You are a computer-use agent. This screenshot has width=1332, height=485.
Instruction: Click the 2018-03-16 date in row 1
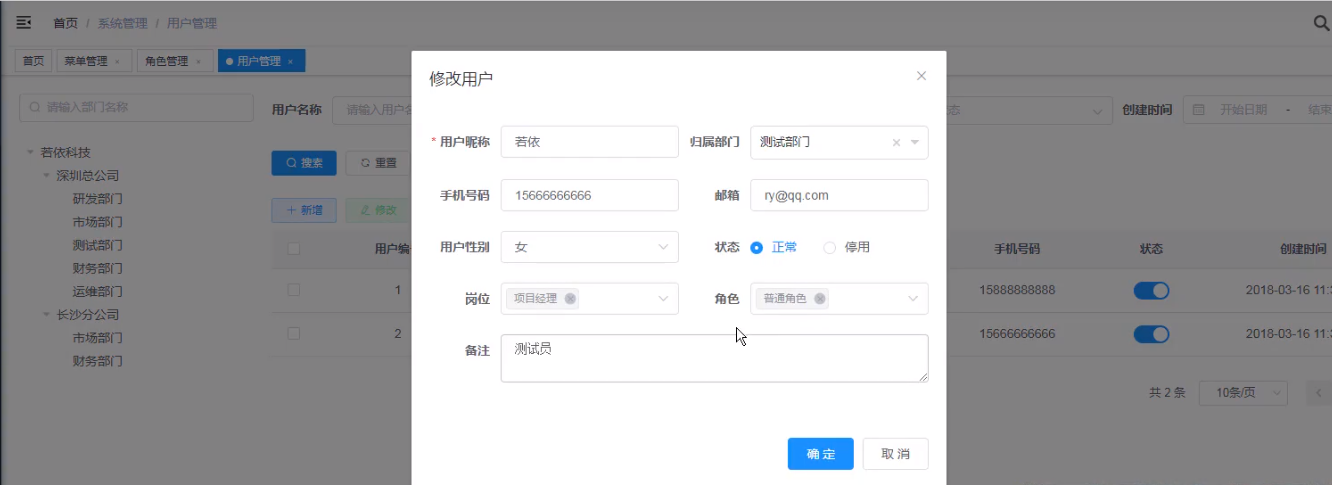[x=1288, y=291]
